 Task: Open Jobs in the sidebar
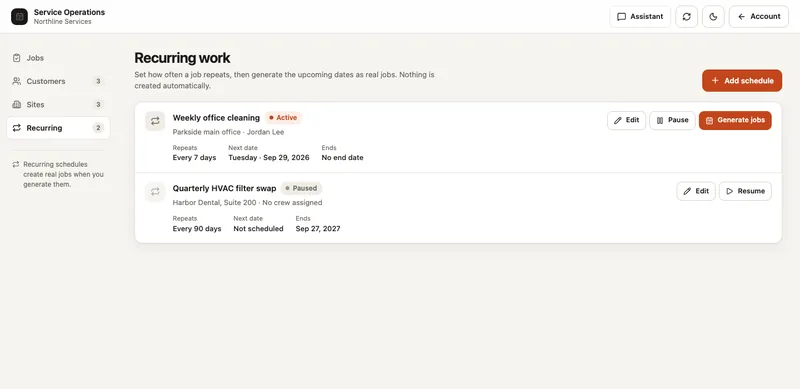tap(58, 58)
